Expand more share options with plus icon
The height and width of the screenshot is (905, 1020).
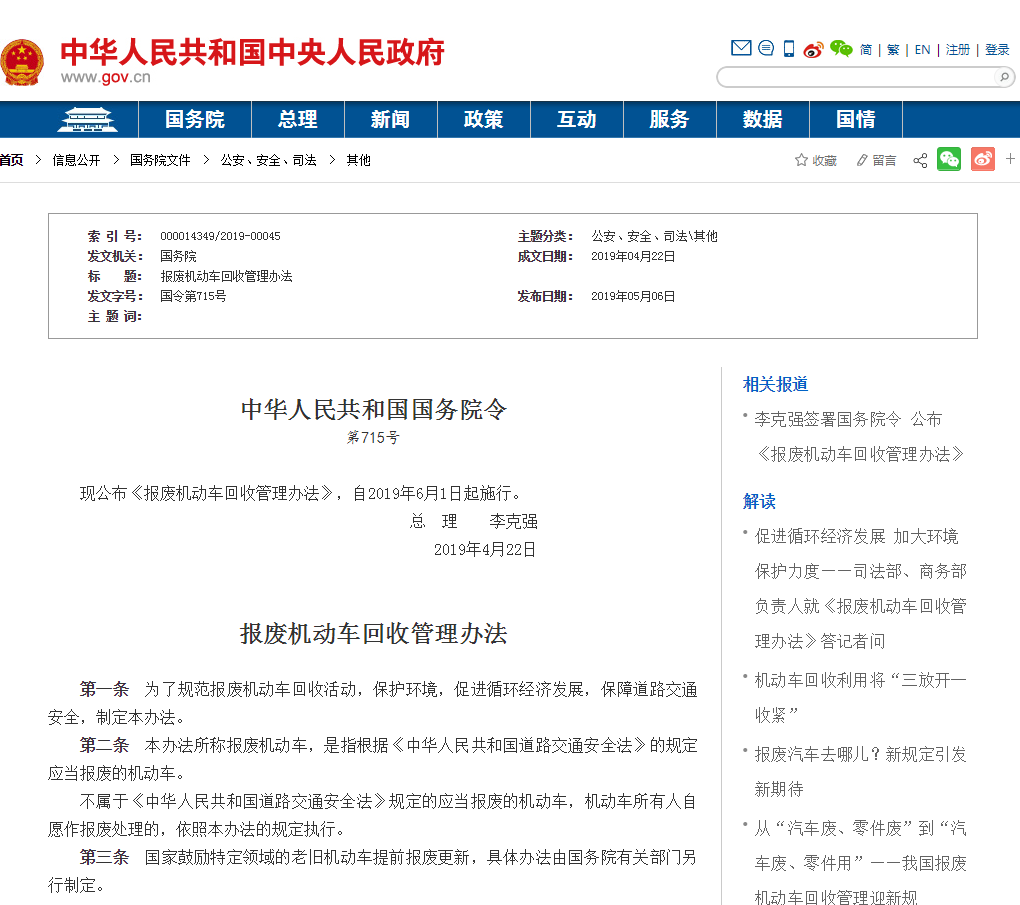tap(1010, 159)
